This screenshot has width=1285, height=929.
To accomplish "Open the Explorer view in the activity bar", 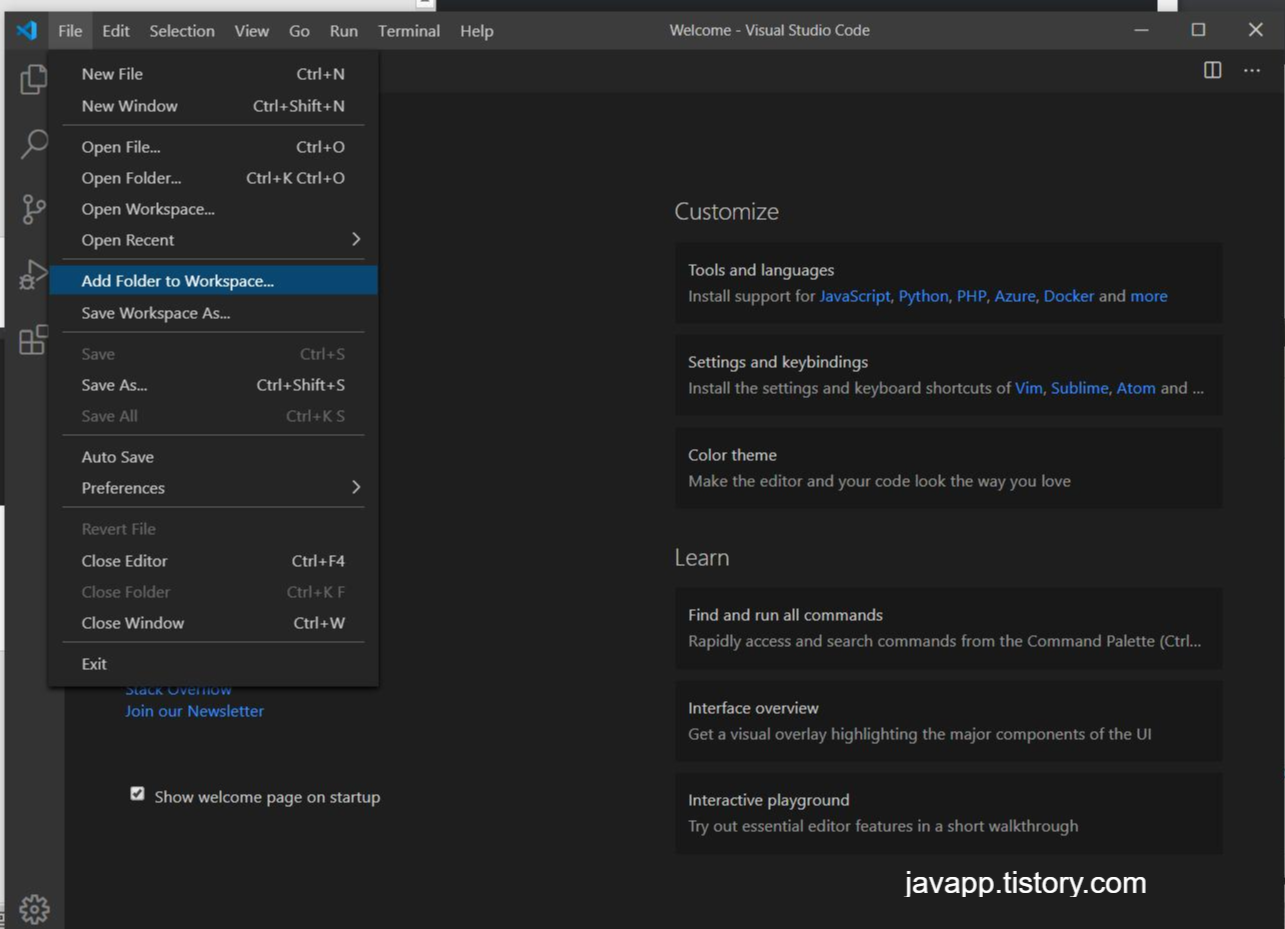I will pos(33,79).
